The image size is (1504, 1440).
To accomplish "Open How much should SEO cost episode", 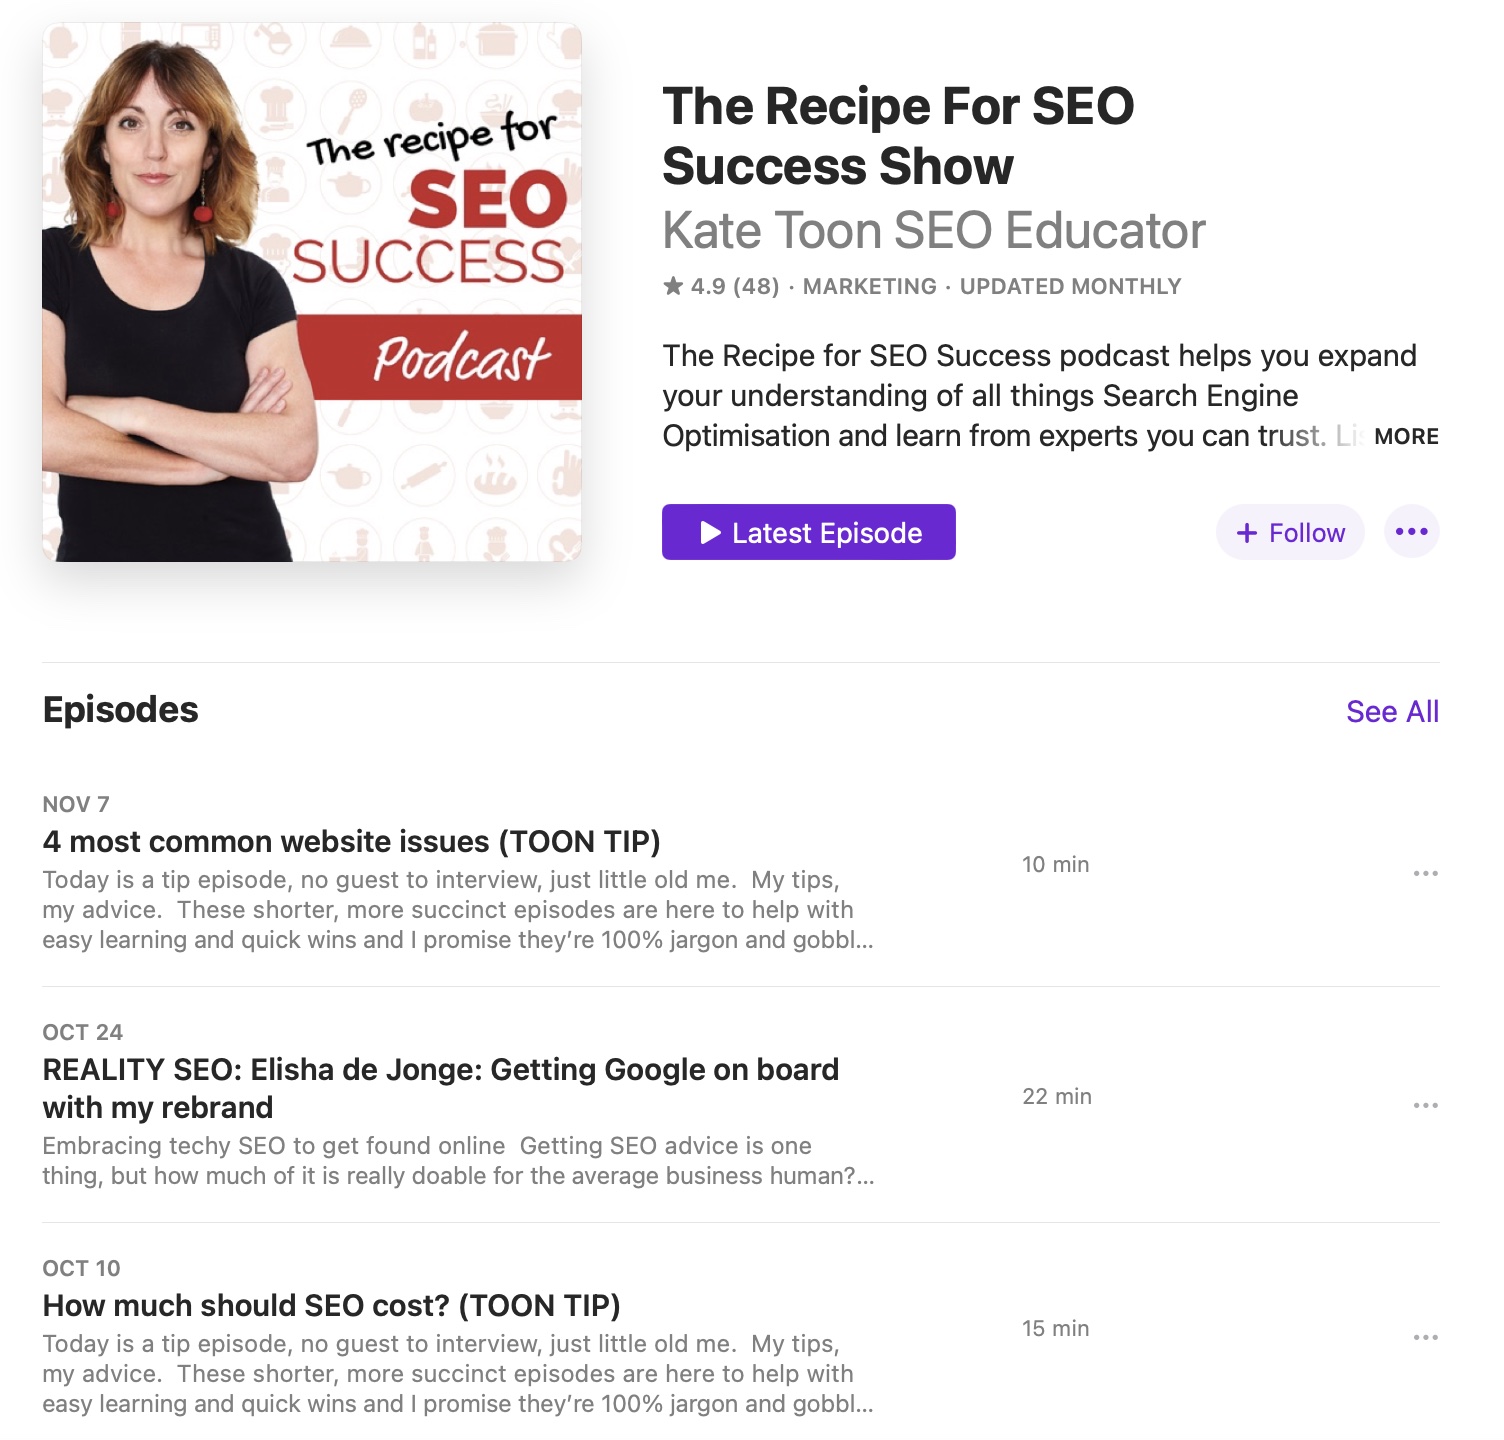I will 331,1305.
